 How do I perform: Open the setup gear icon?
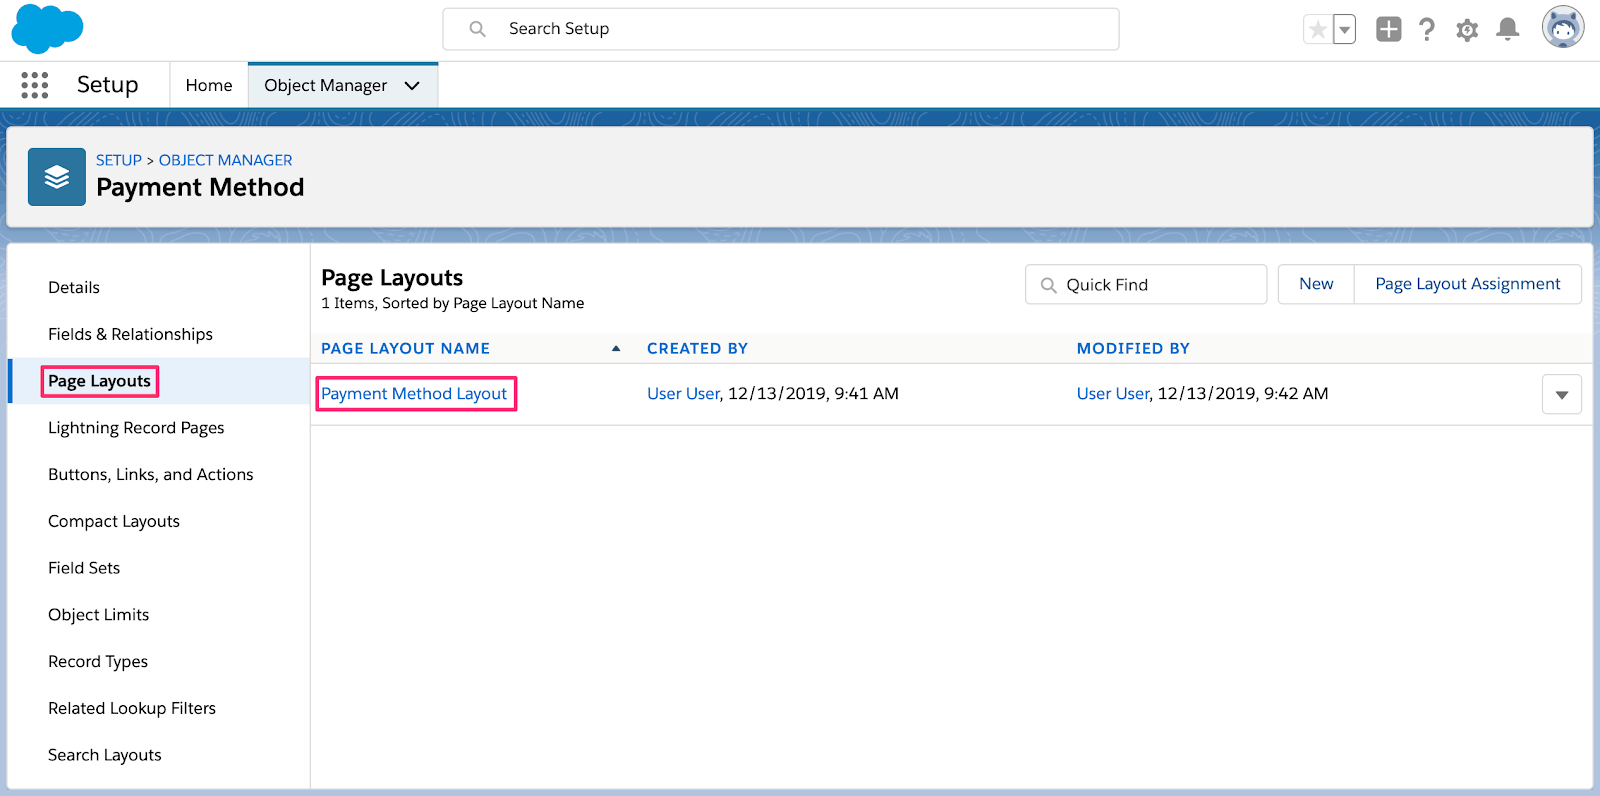coord(1467,30)
